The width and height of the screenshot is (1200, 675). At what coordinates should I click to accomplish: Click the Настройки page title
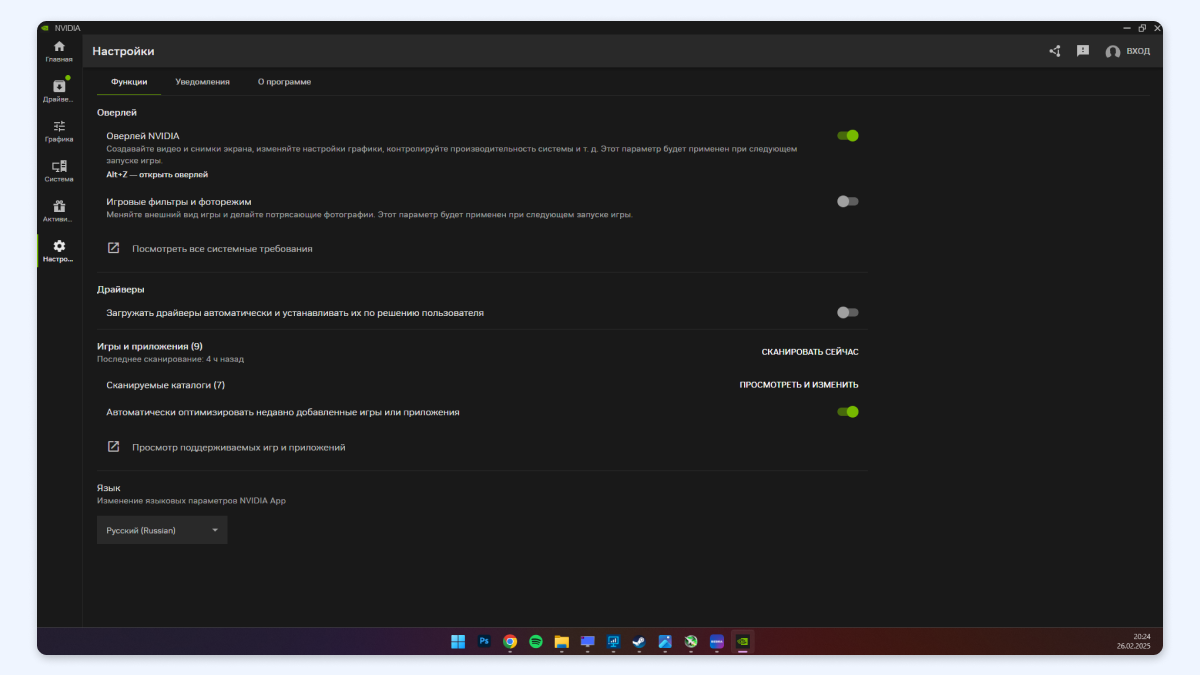[123, 51]
